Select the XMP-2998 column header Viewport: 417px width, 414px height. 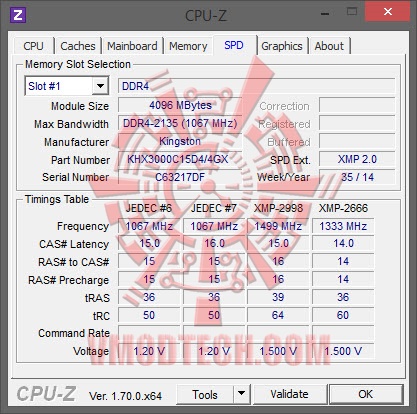tap(278, 208)
